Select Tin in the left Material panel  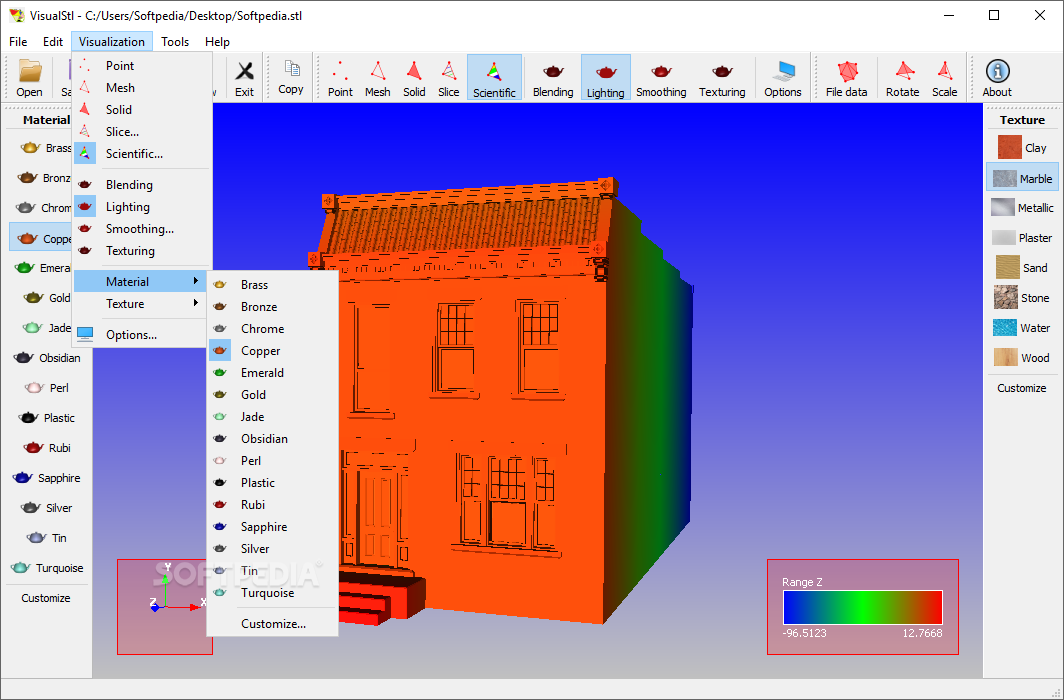[47, 537]
